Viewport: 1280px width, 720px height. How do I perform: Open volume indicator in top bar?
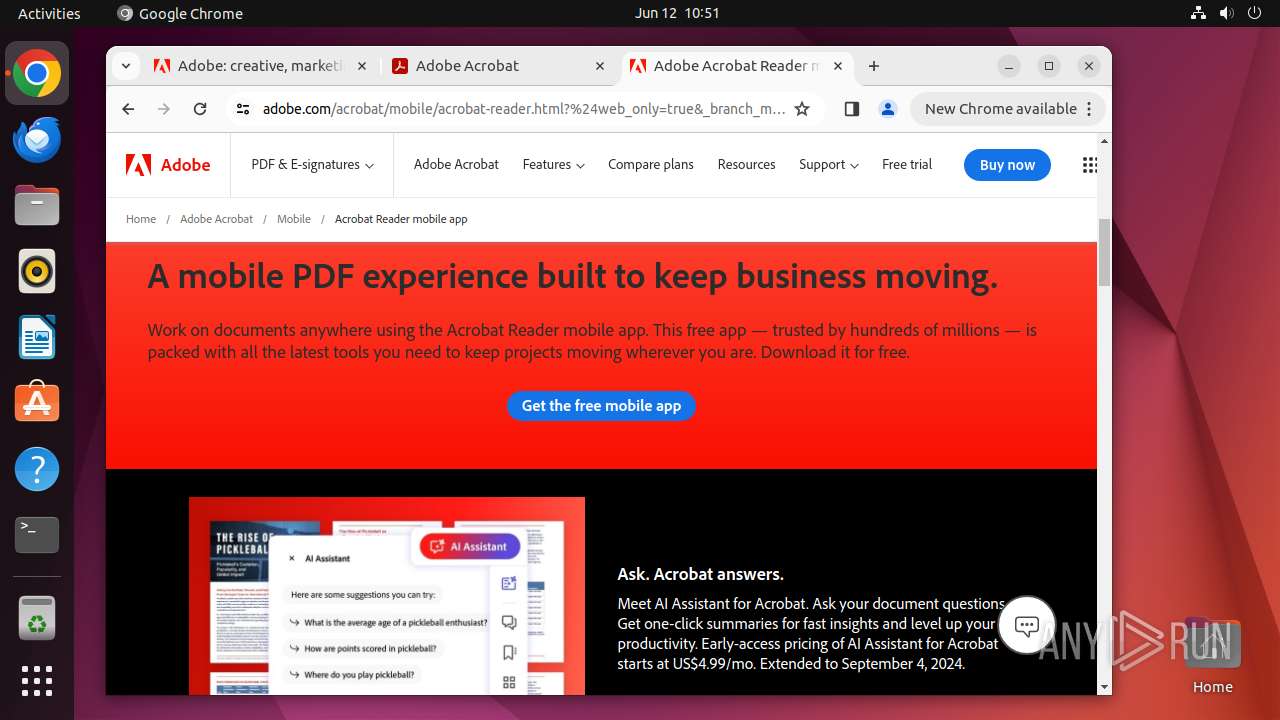(1227, 13)
